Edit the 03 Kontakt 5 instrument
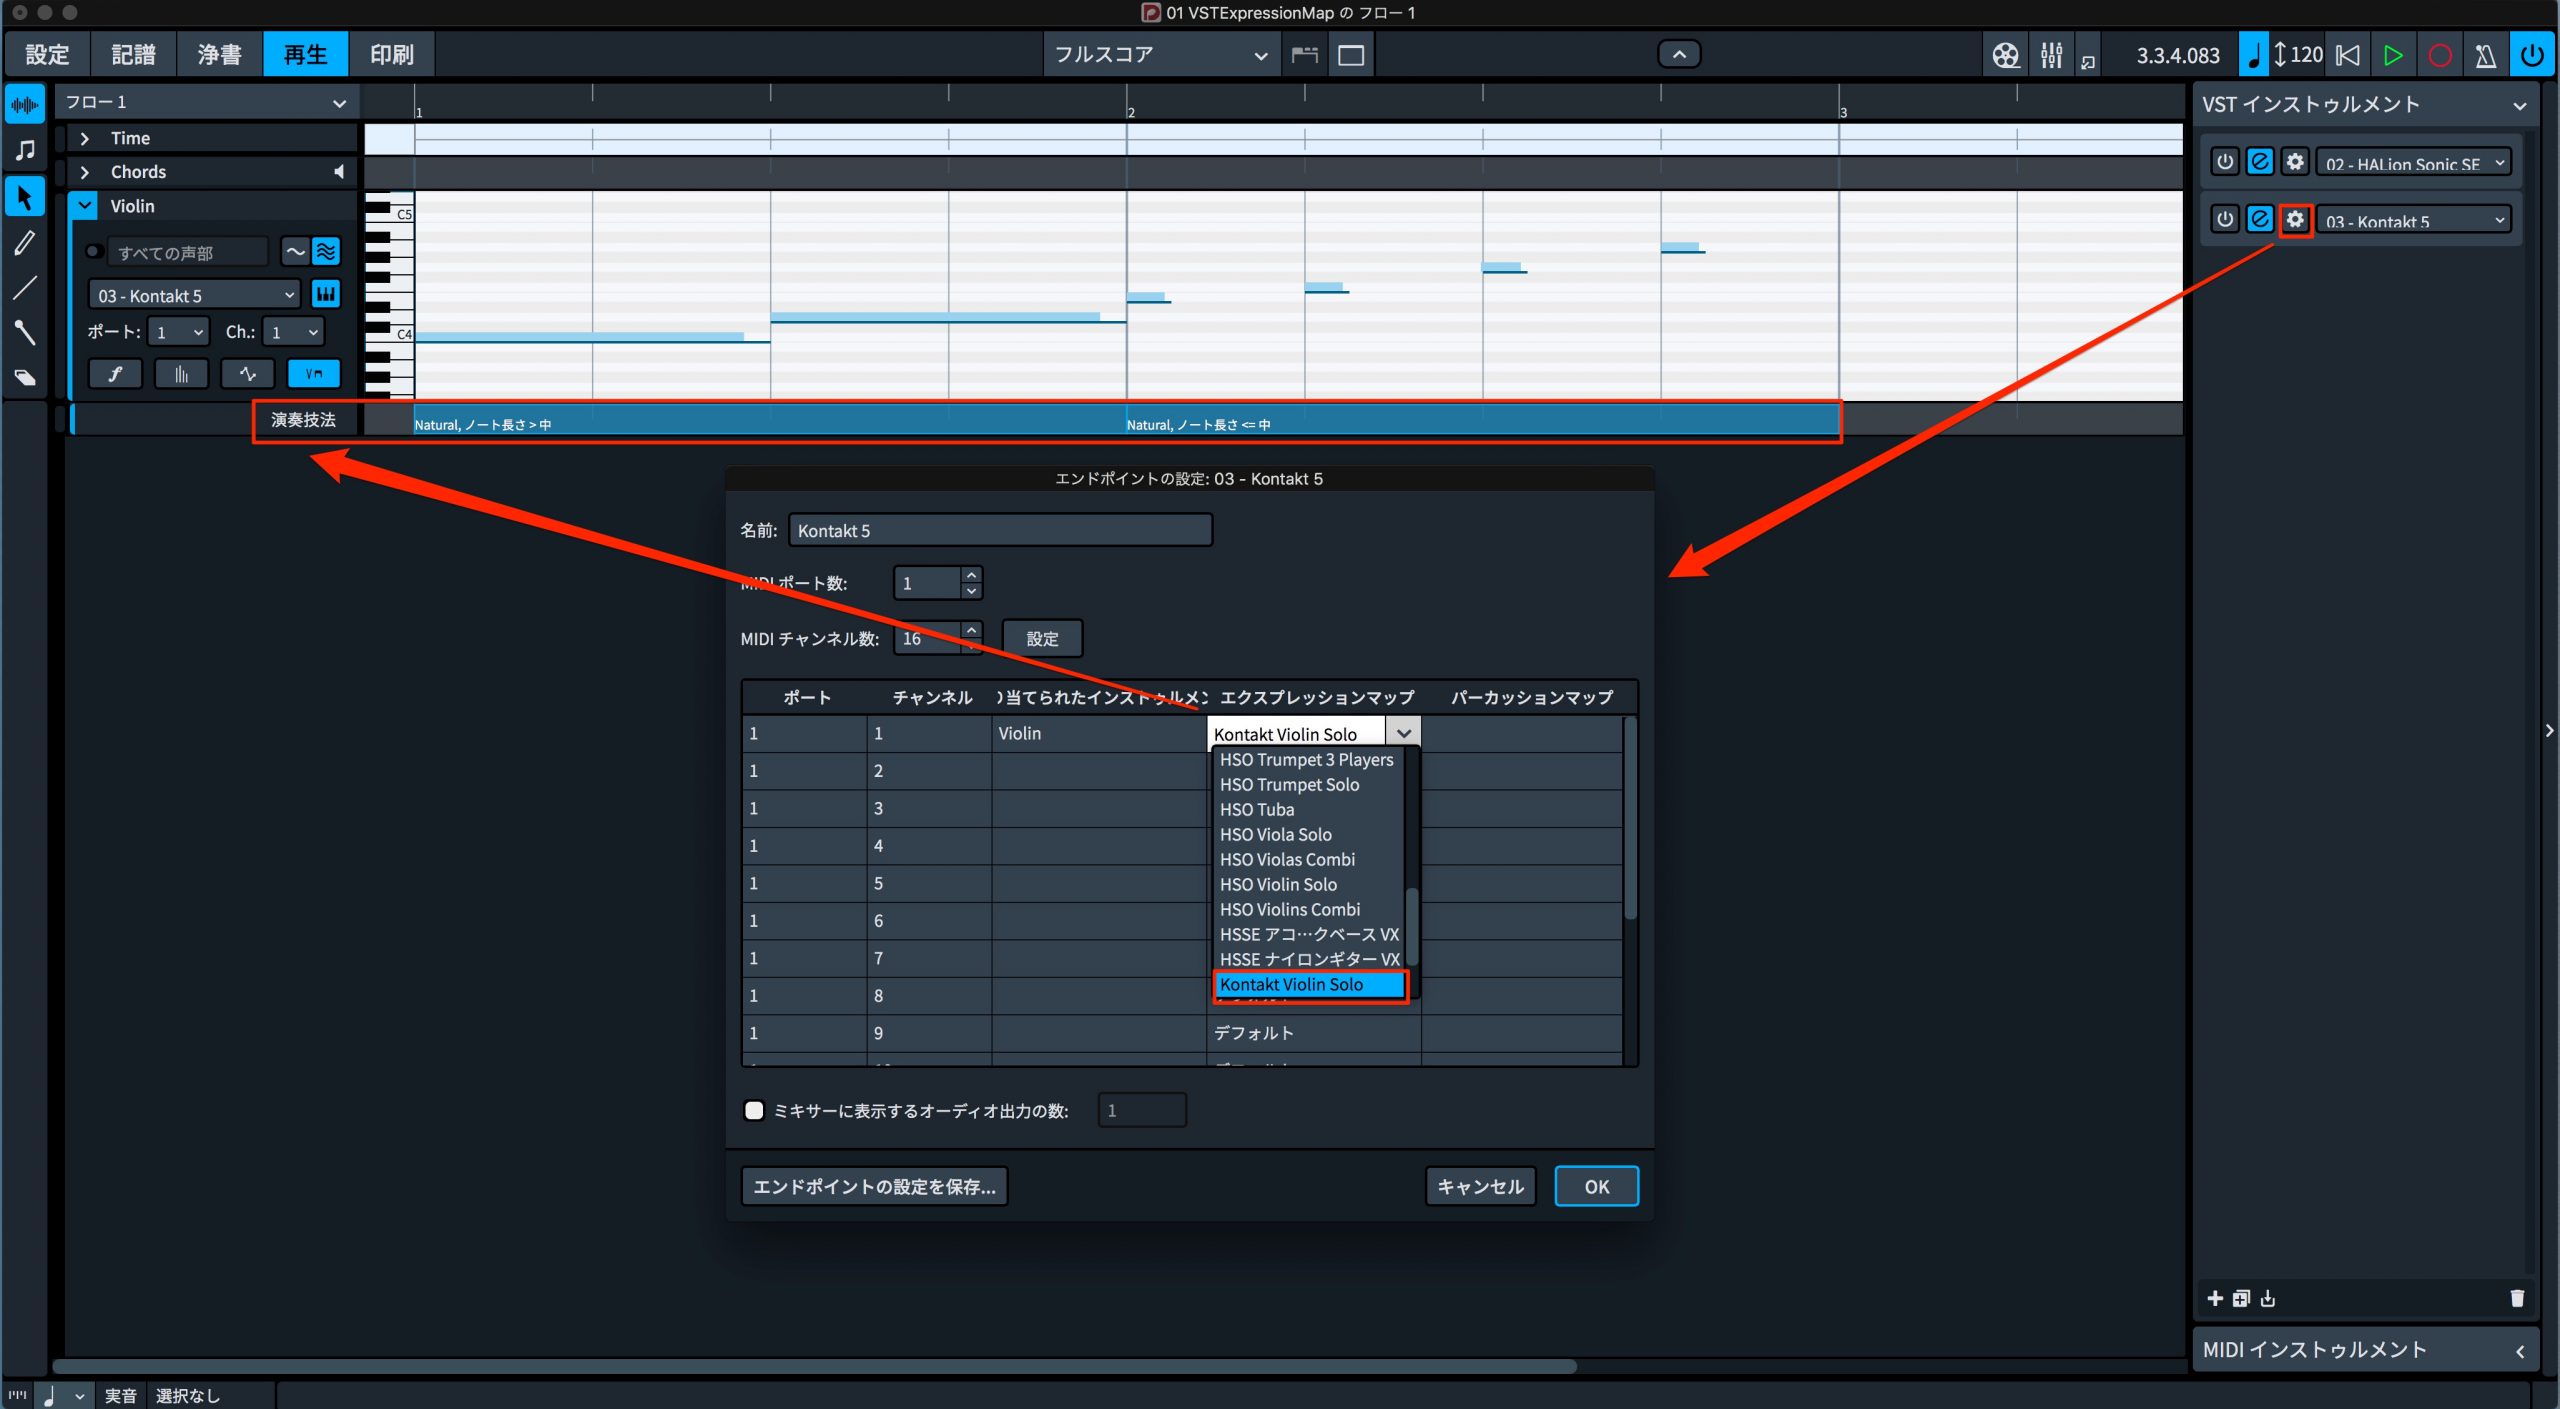 click(2260, 219)
